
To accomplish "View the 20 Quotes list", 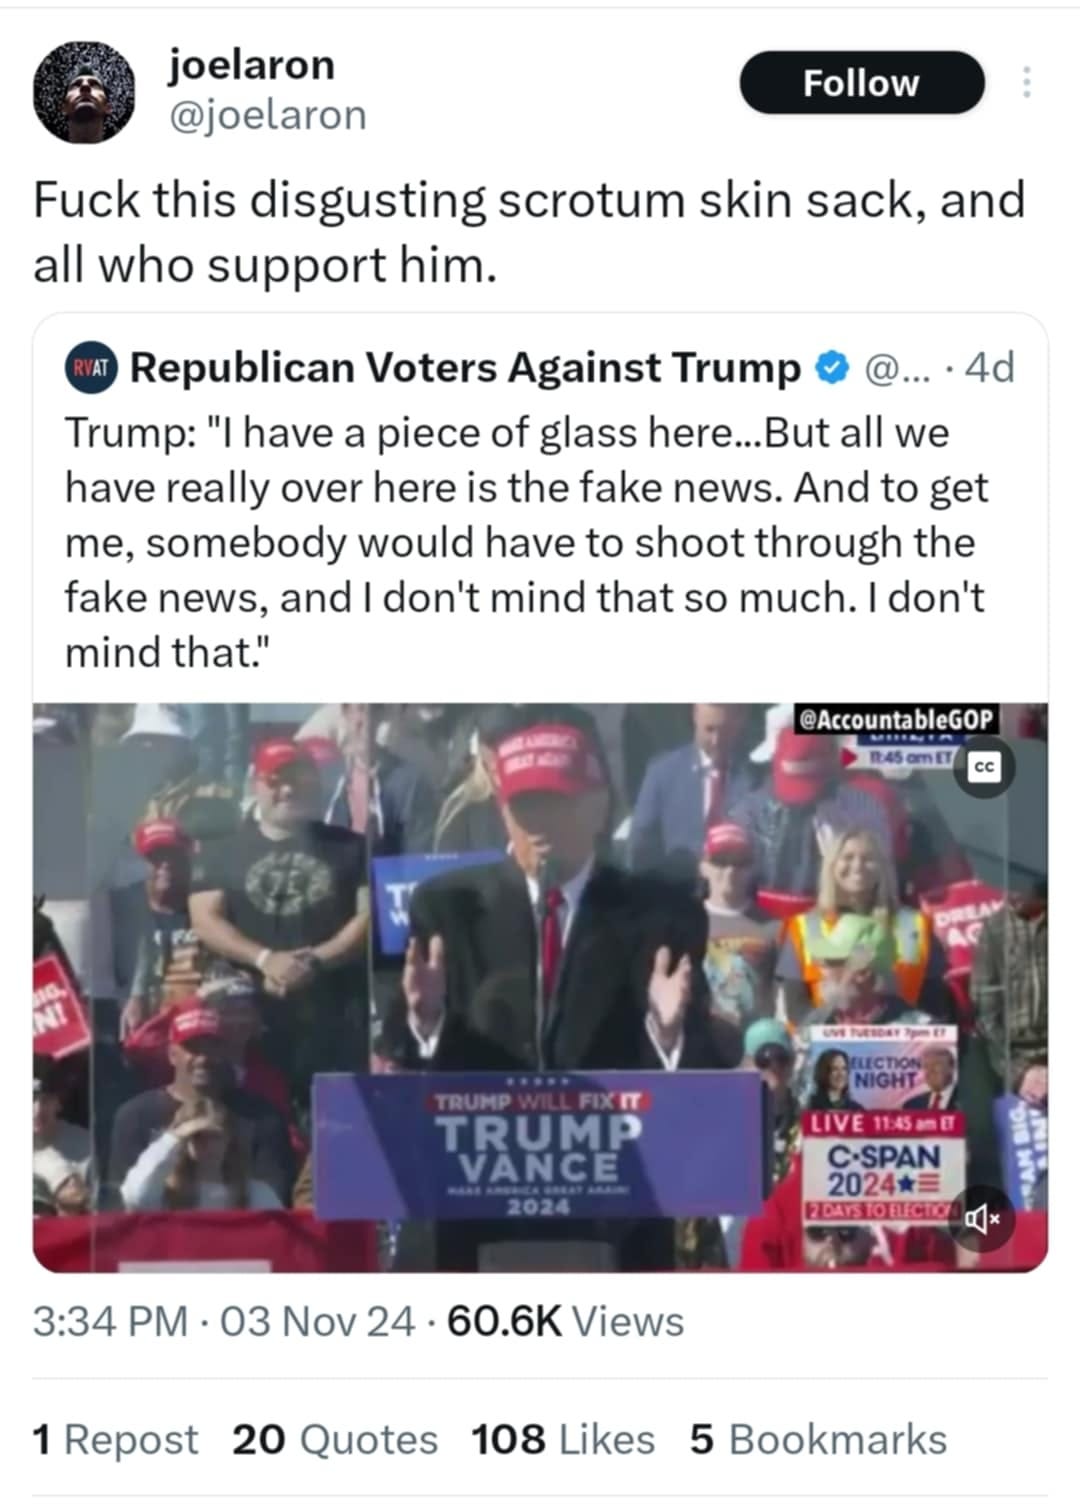I will [x=335, y=1440].
